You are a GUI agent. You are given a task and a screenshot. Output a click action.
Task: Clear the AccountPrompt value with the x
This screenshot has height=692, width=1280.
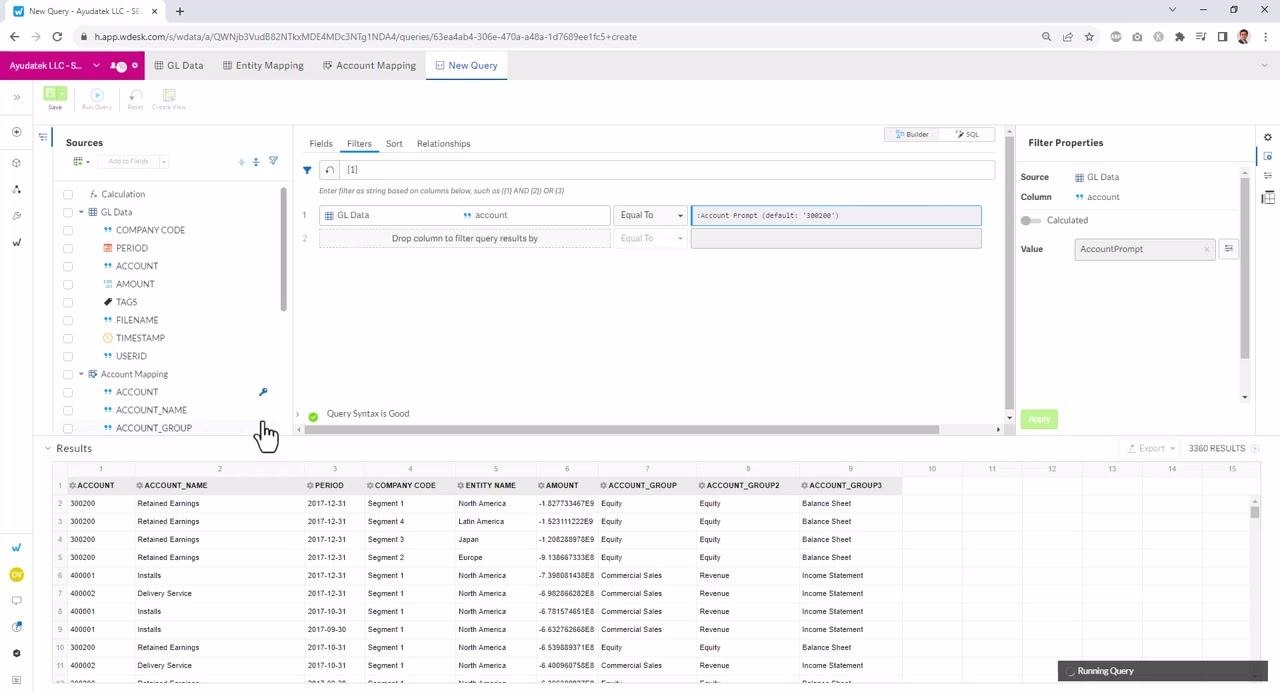pyautogui.click(x=1206, y=249)
